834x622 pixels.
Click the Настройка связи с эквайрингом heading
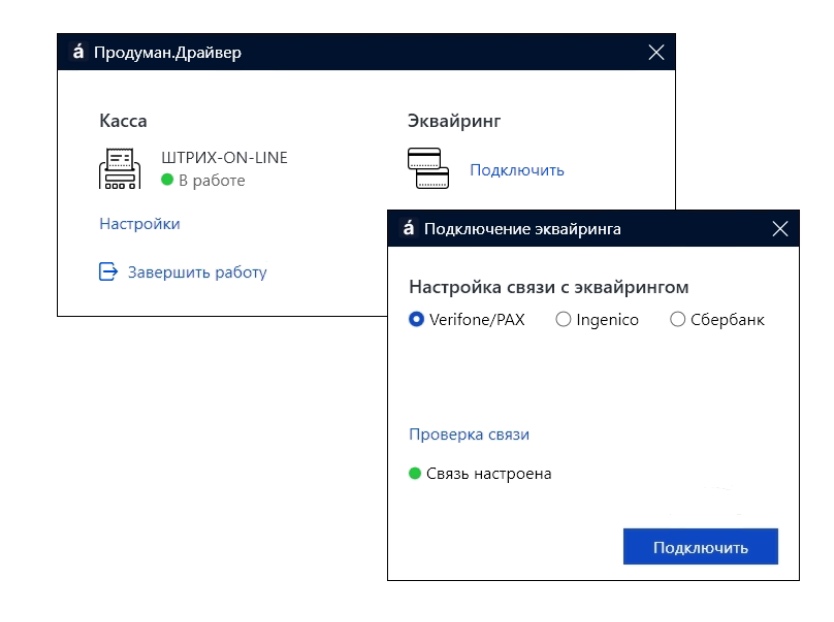[549, 287]
